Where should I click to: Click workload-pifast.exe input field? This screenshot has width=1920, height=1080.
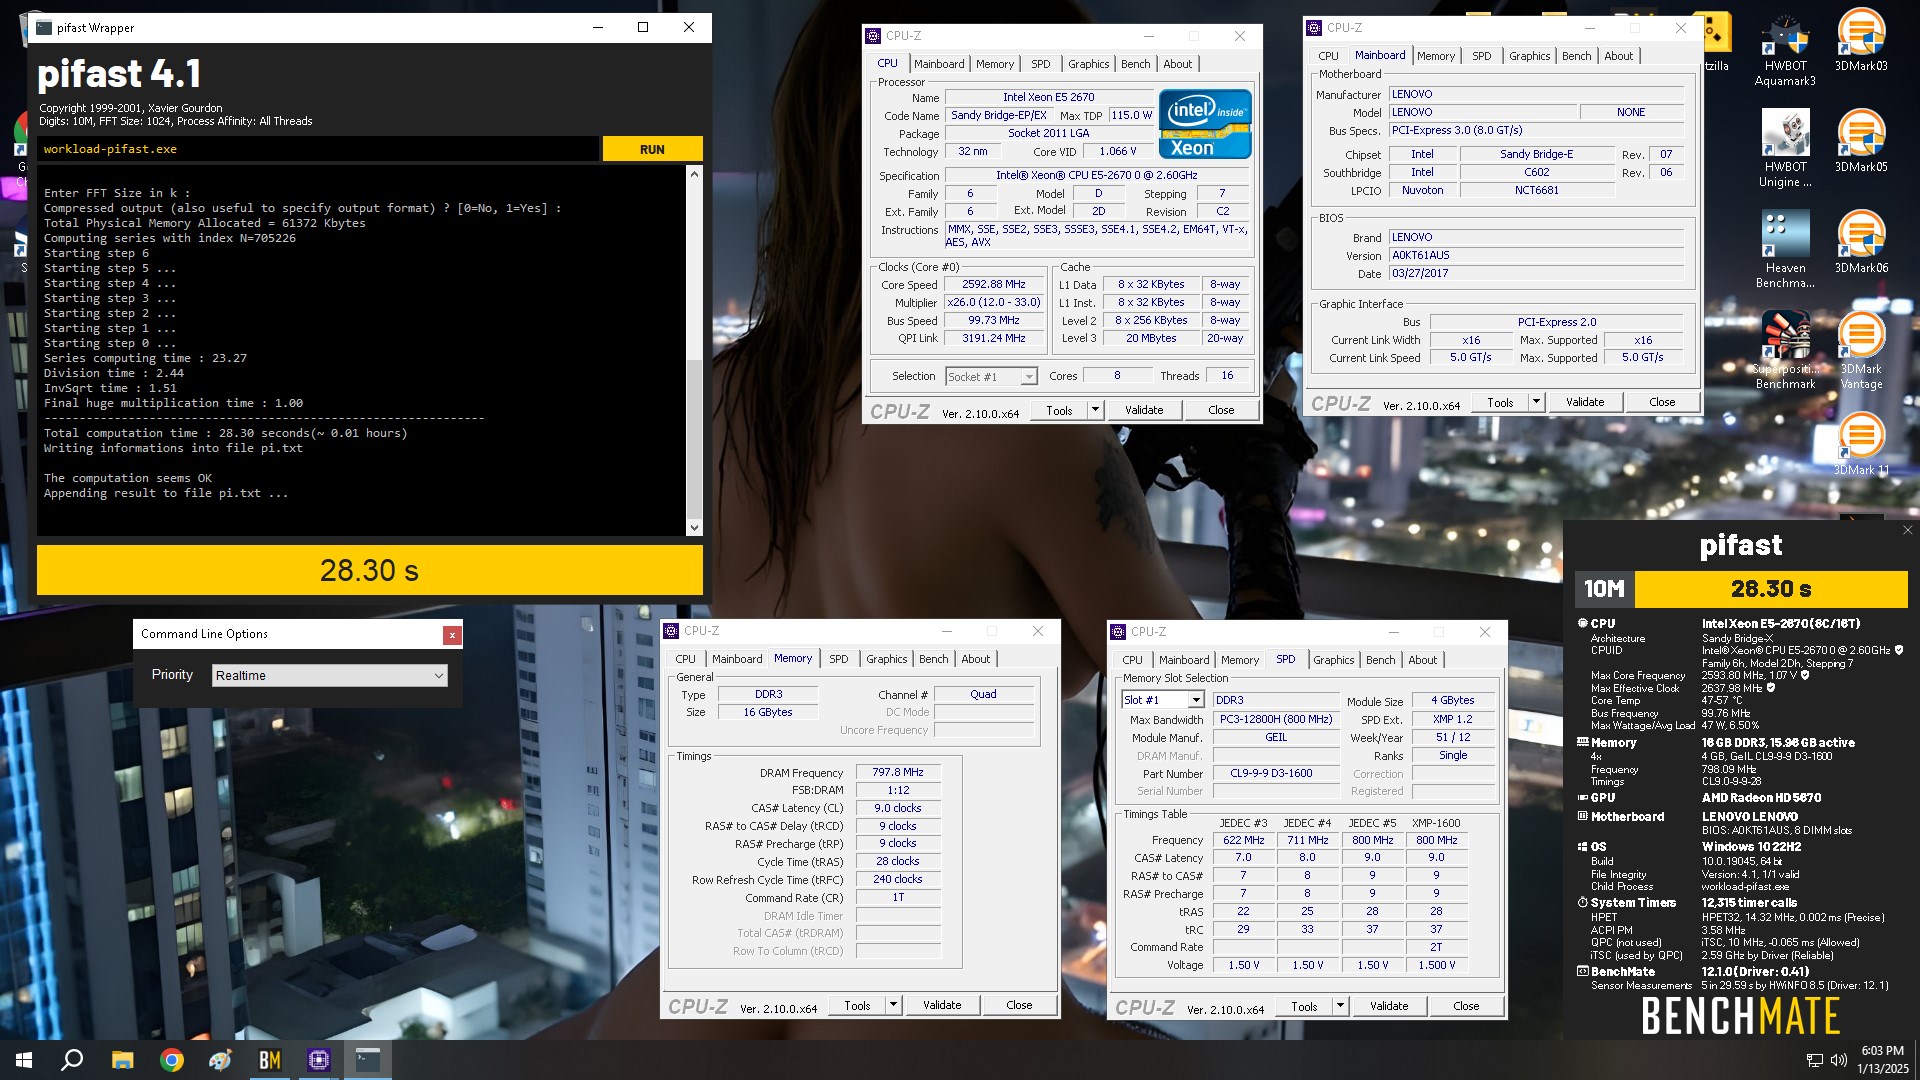[x=318, y=149]
